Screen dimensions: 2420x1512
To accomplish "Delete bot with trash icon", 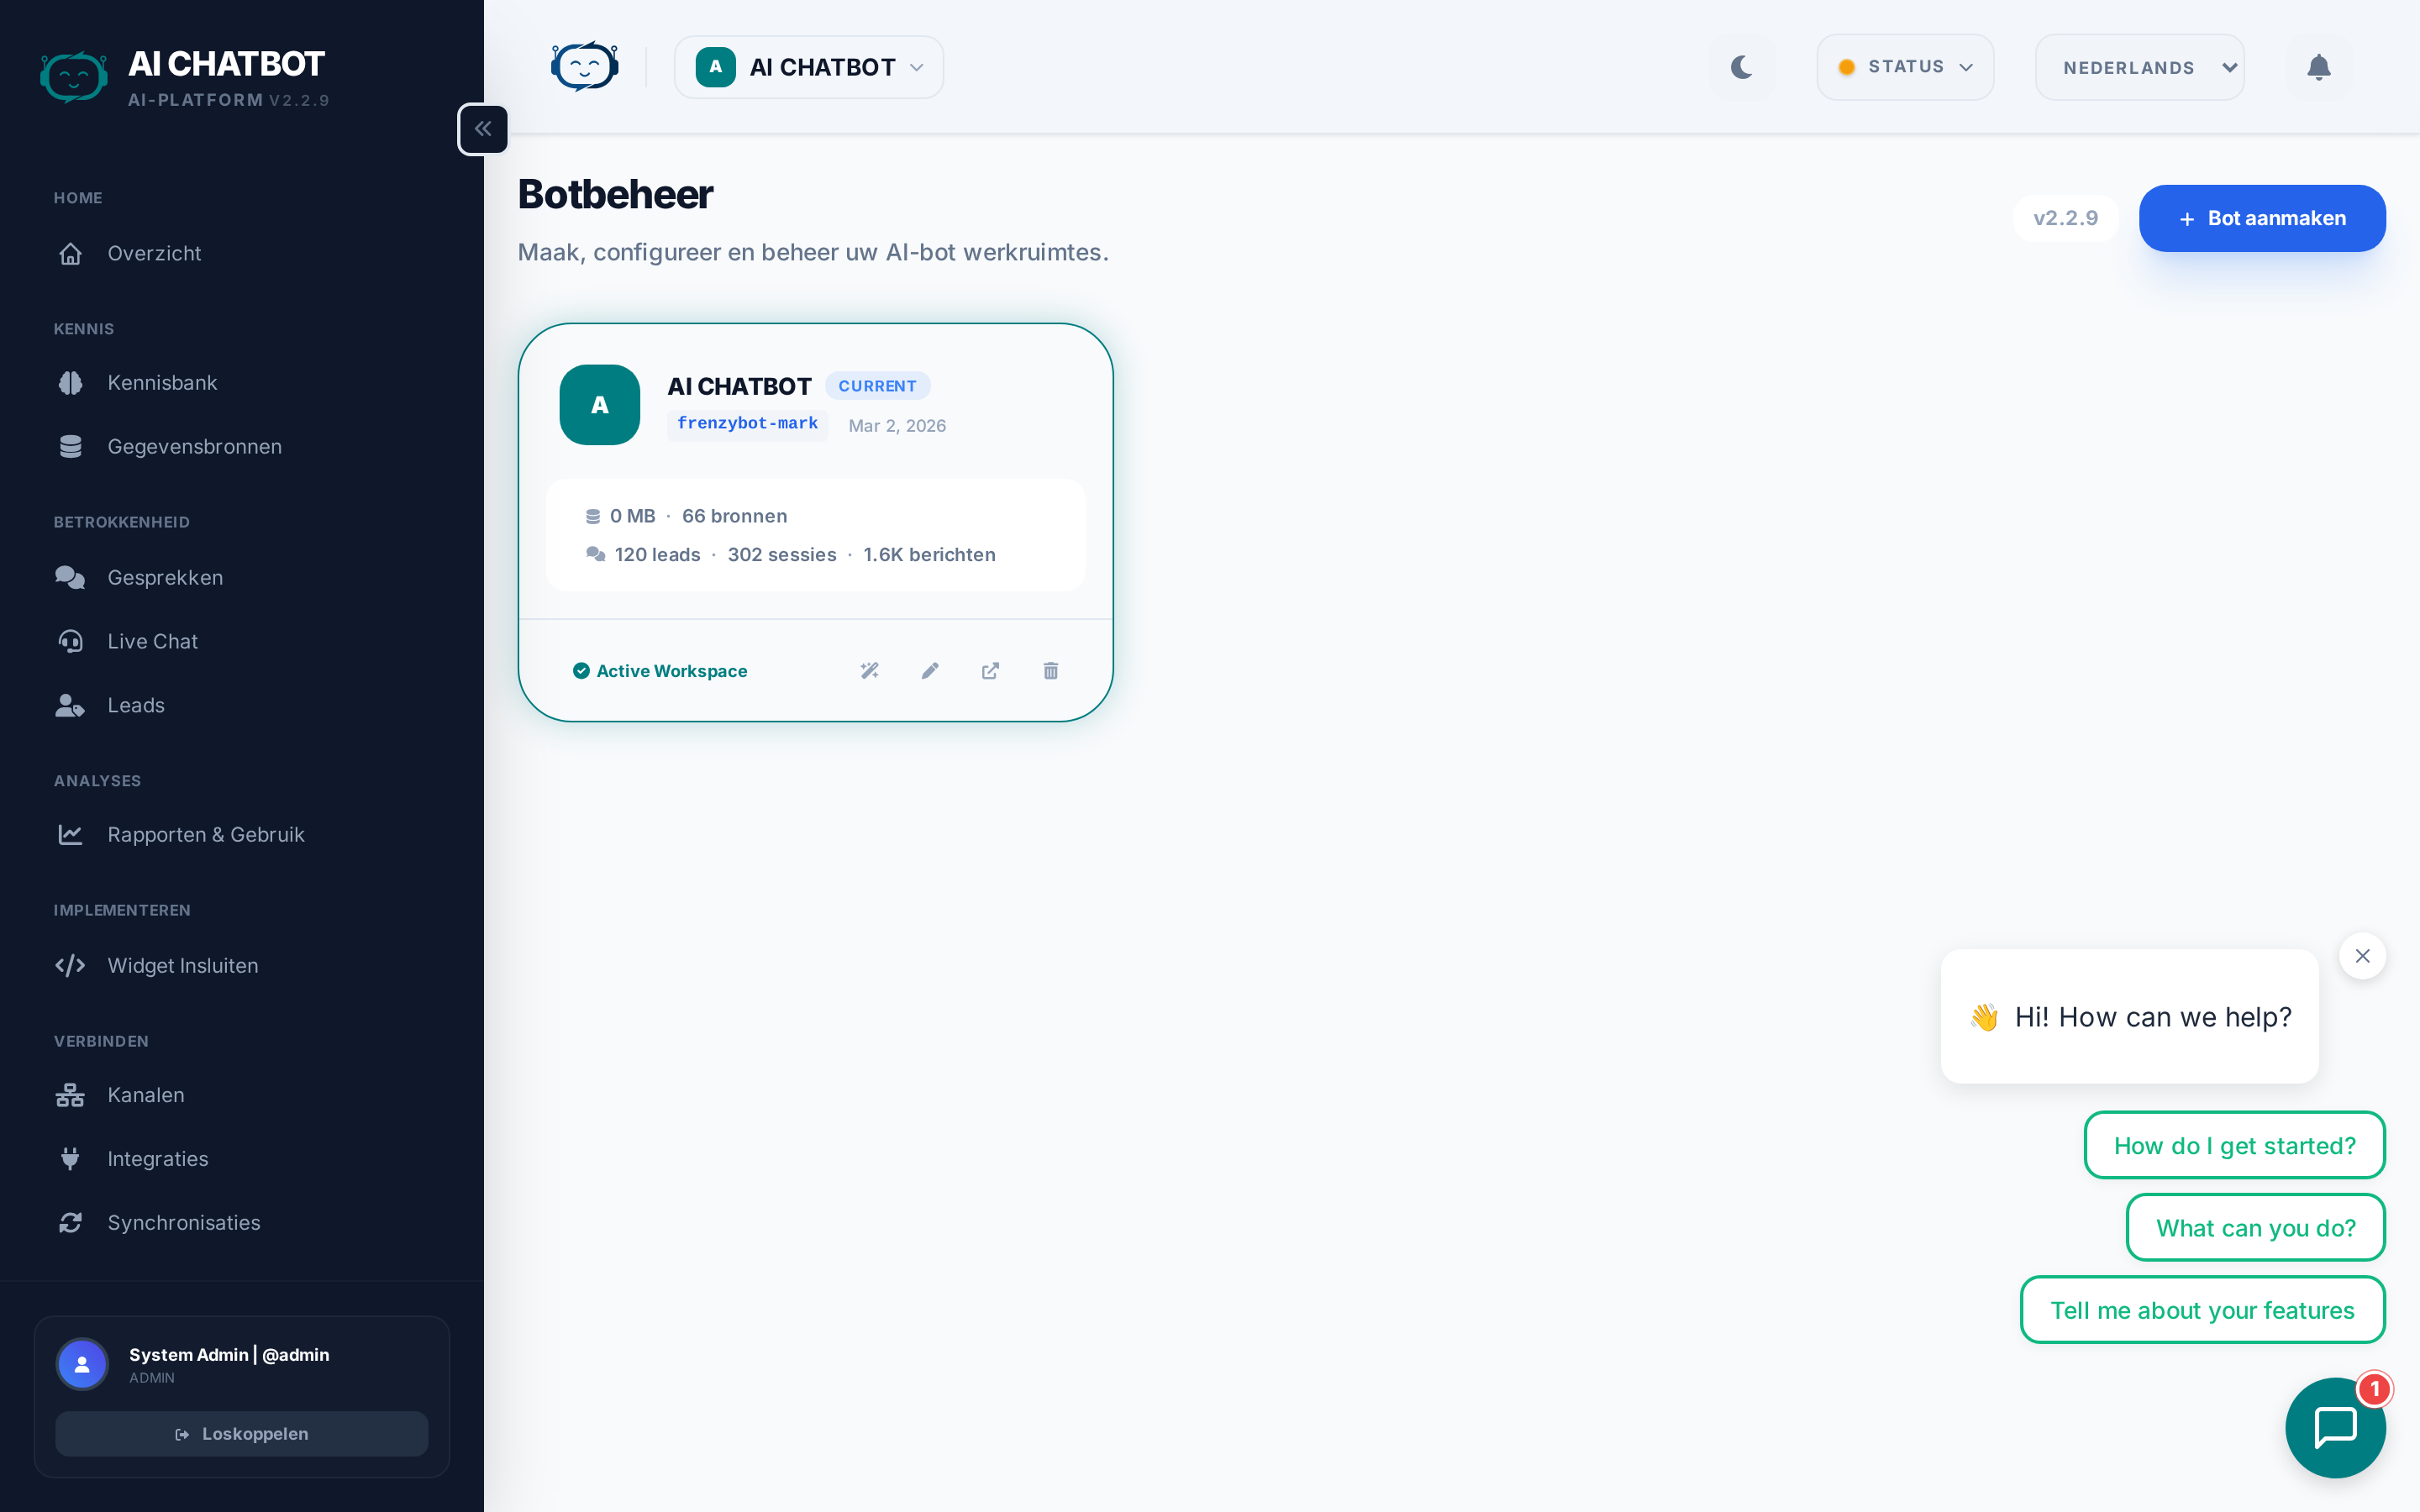I will [1050, 670].
